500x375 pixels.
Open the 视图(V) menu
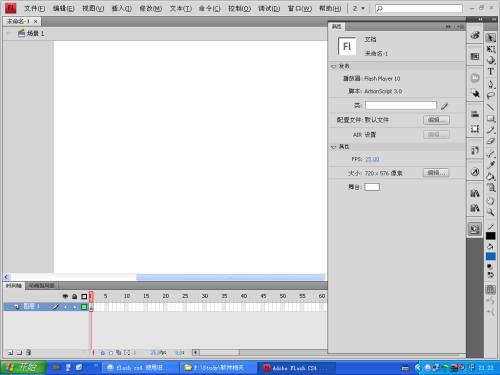[x=93, y=8]
